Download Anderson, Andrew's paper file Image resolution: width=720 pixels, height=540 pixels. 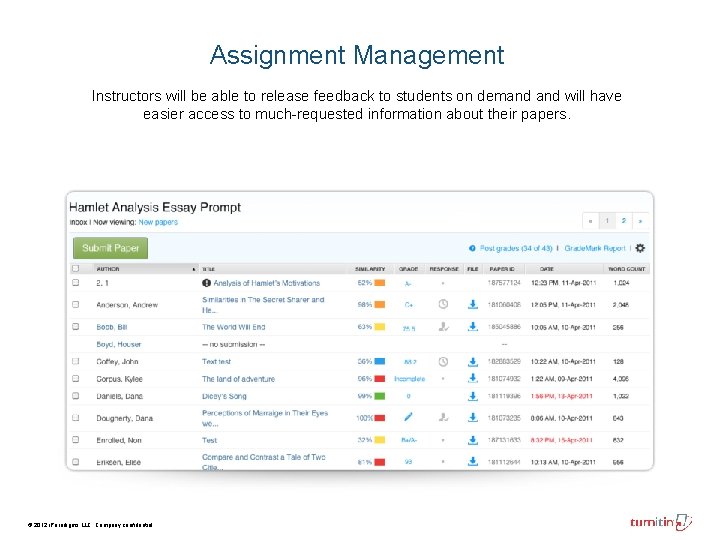click(x=472, y=304)
